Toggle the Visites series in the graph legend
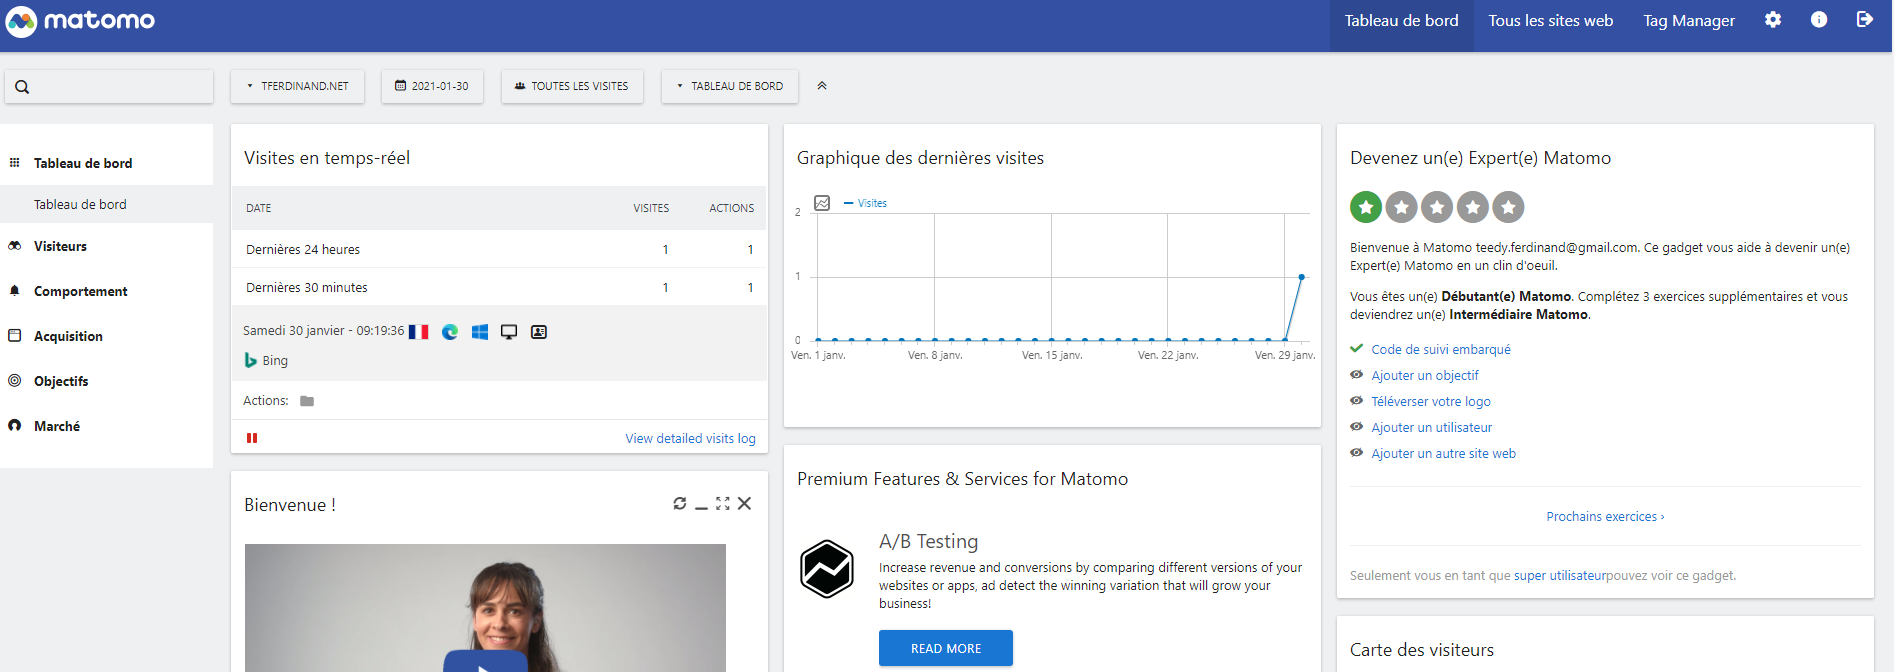The height and width of the screenshot is (672, 1894). click(x=865, y=203)
